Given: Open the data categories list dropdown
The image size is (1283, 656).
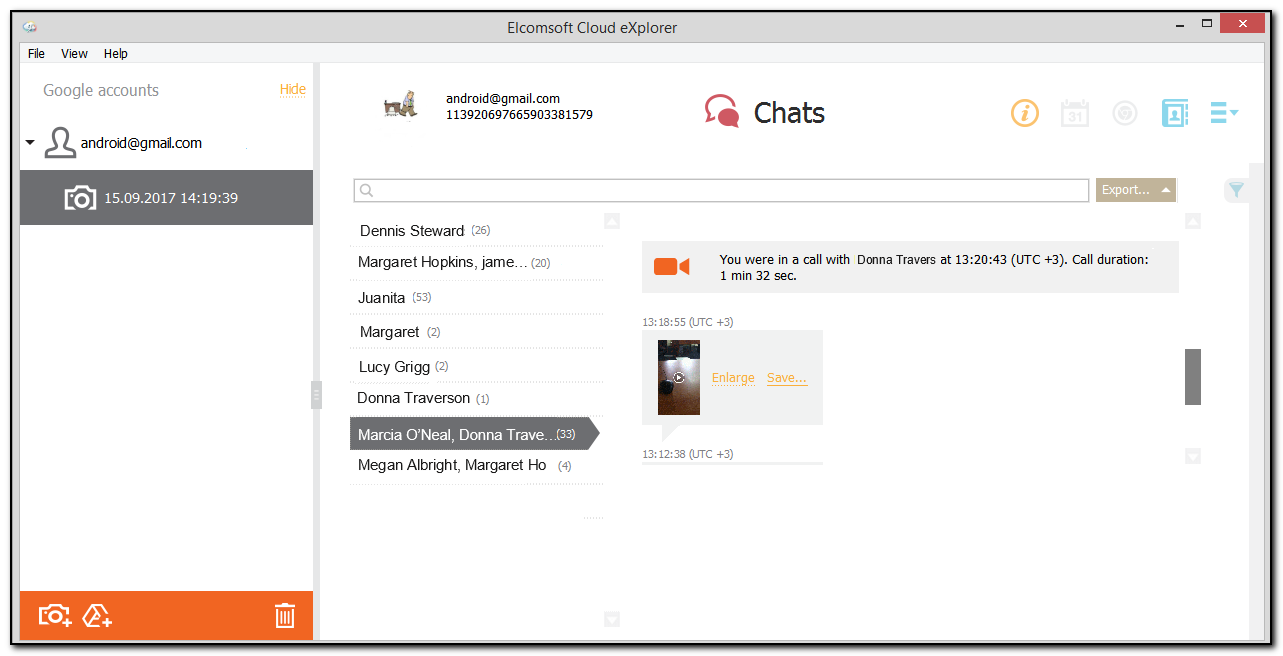Looking at the screenshot, I should [x=1224, y=113].
